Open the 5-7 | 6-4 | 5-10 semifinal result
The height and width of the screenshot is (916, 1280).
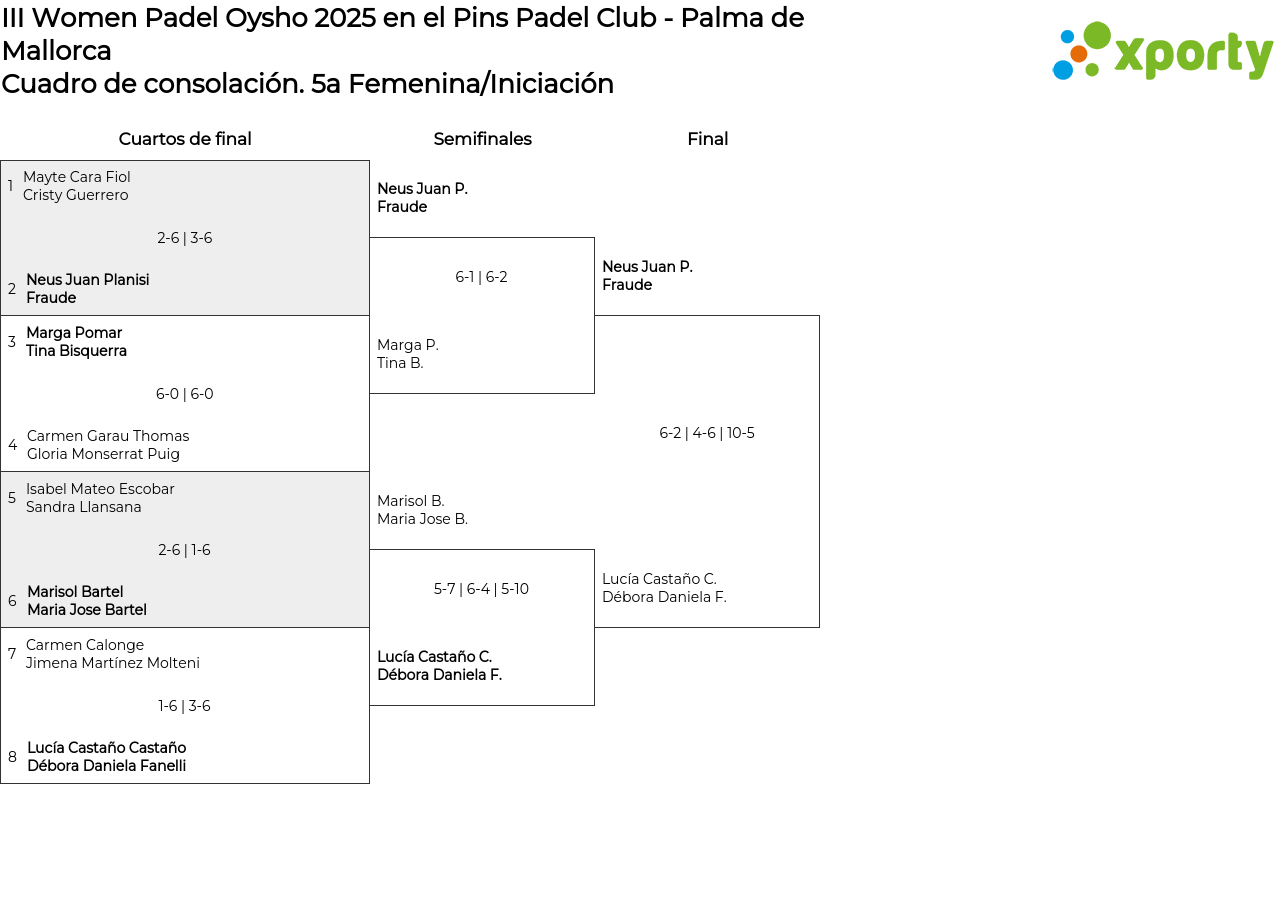[481, 589]
